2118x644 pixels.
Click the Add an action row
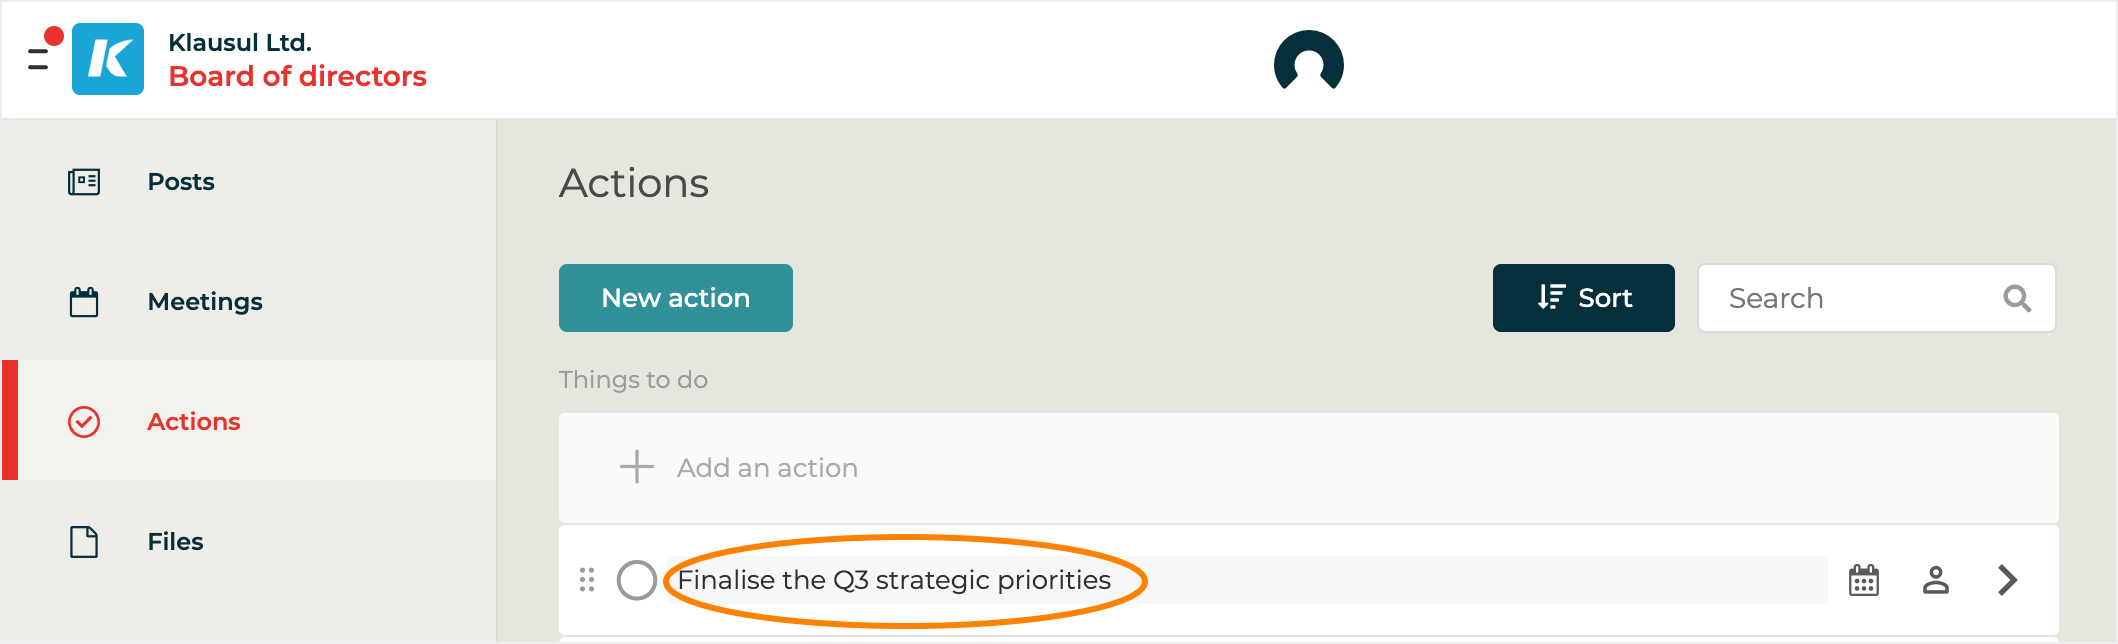[767, 468]
